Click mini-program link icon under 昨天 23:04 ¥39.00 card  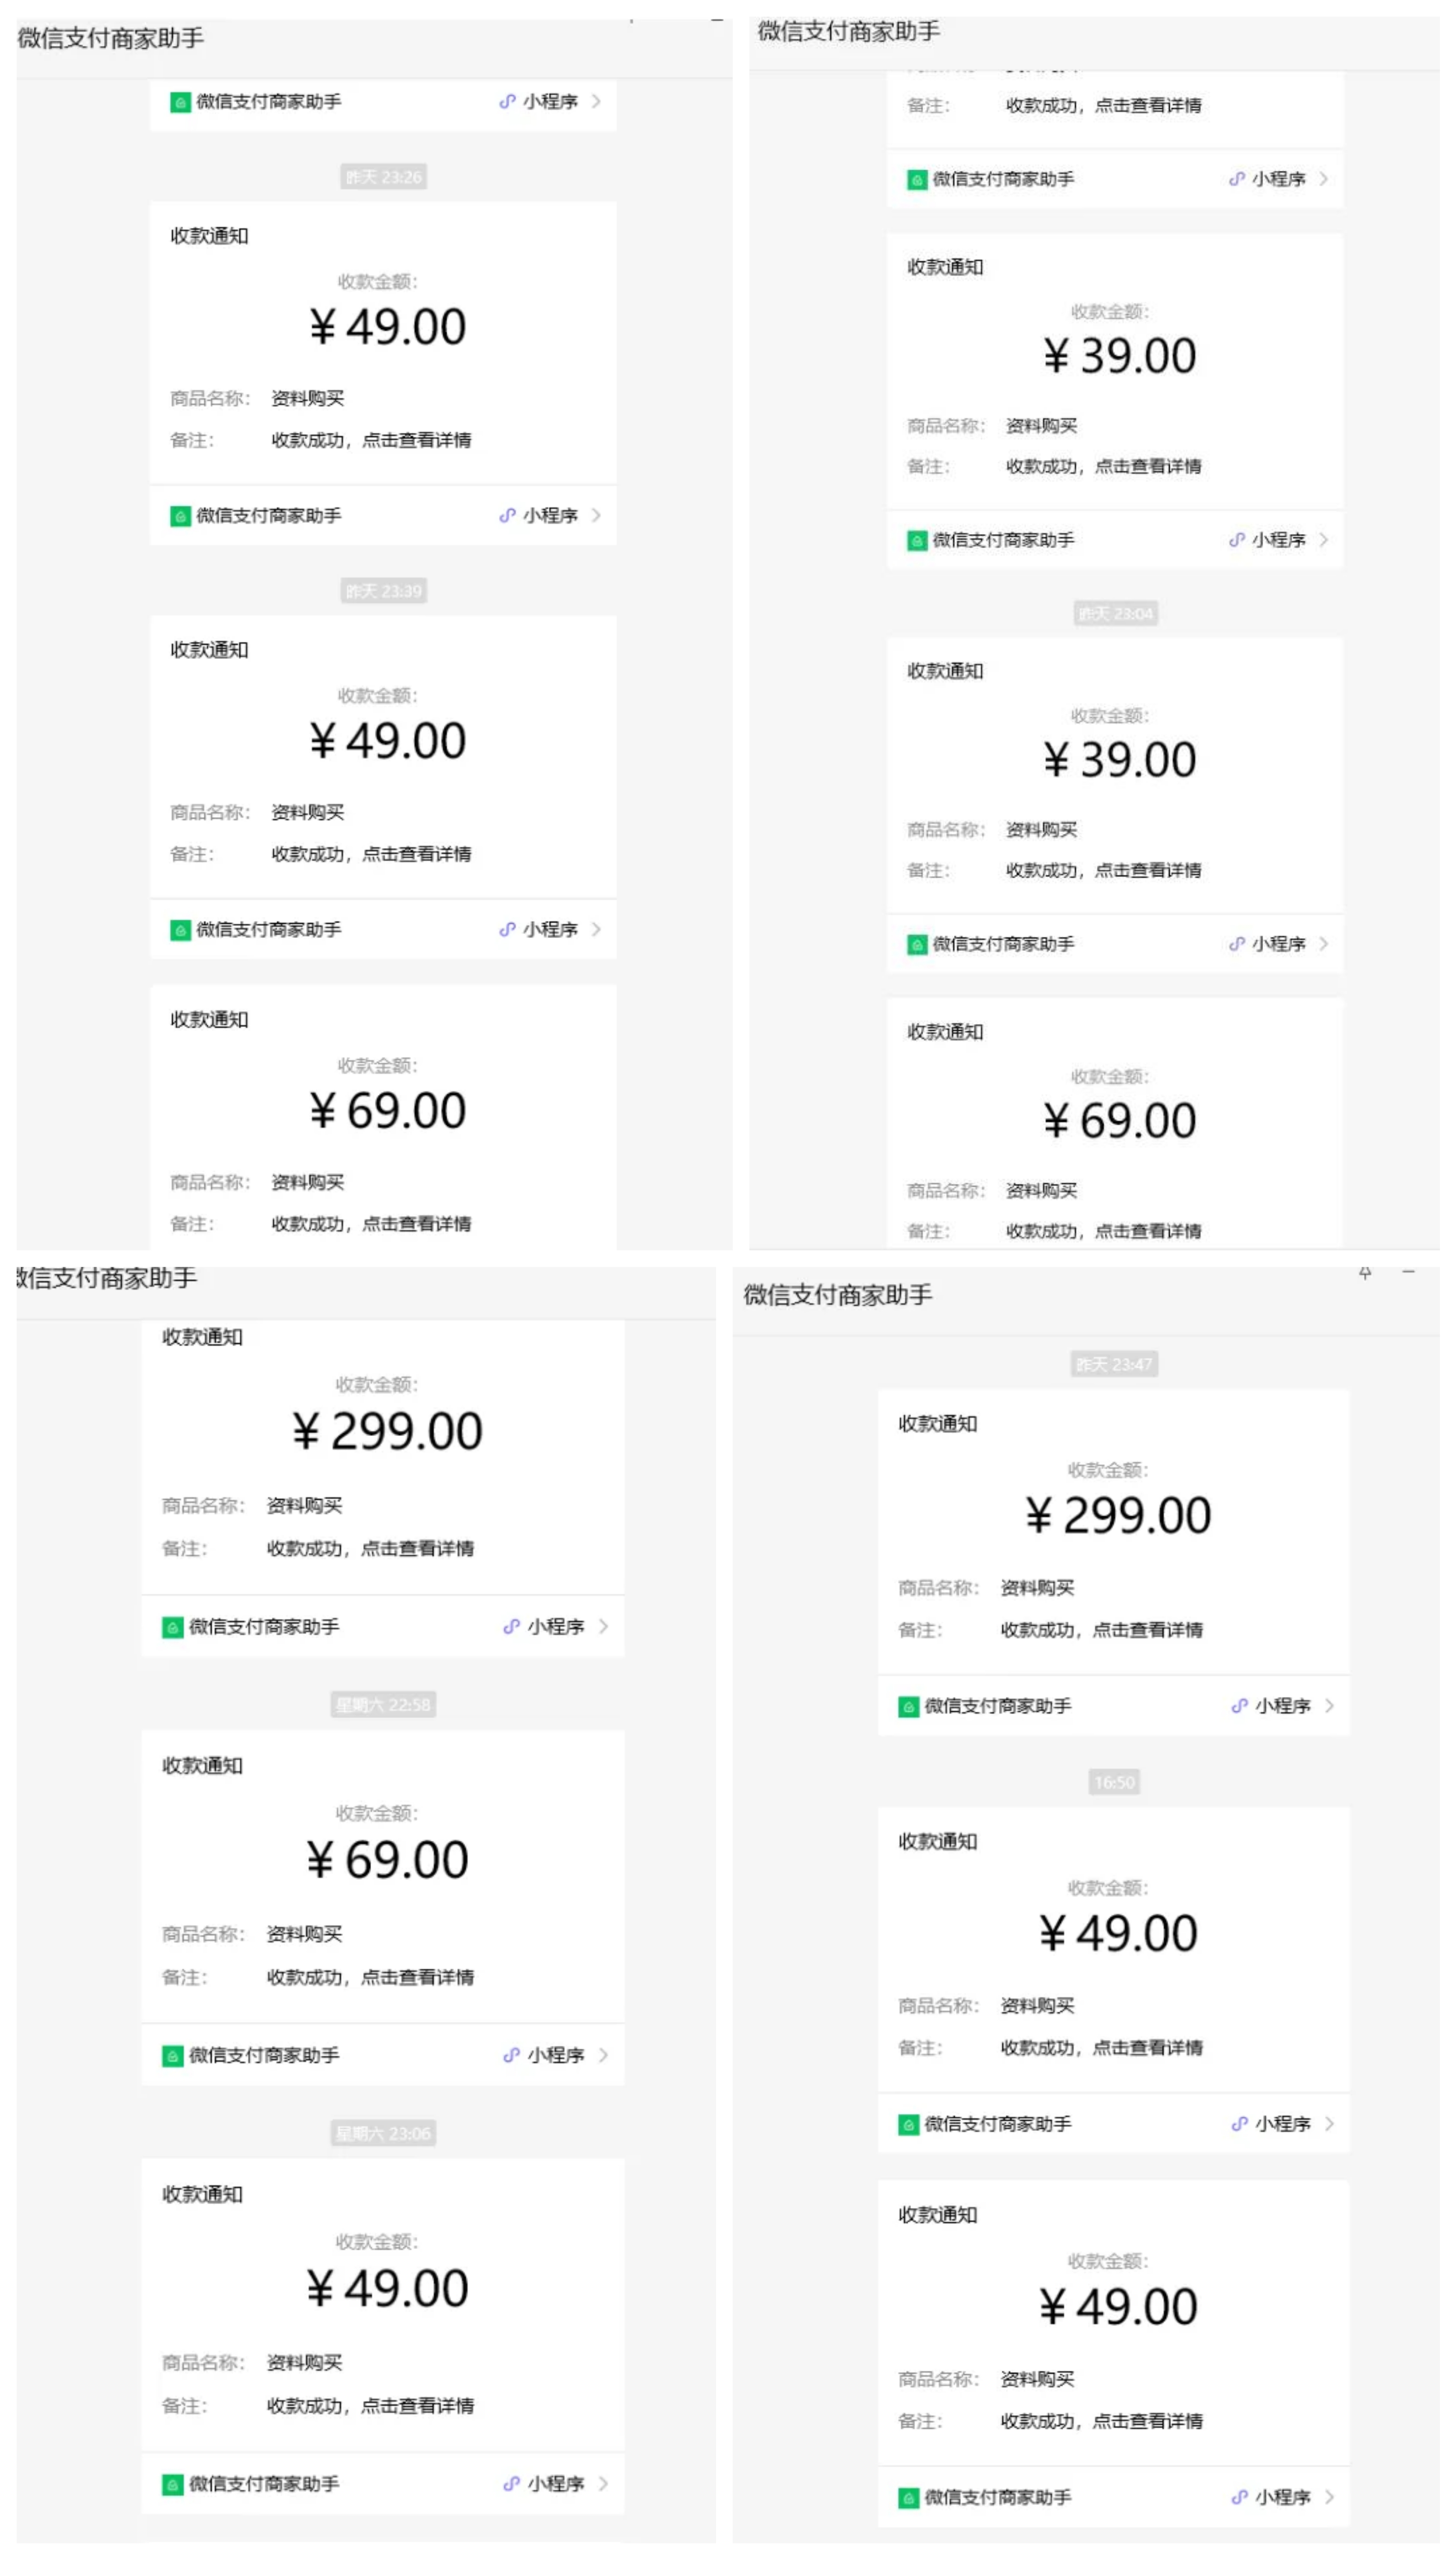[x=1237, y=944]
